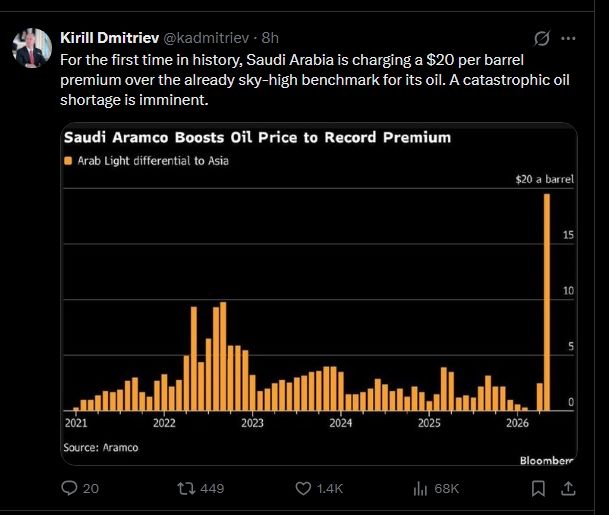This screenshot has width=609, height=515.
Task: Click the chart title about Saudi Aramco
Action: point(257,136)
